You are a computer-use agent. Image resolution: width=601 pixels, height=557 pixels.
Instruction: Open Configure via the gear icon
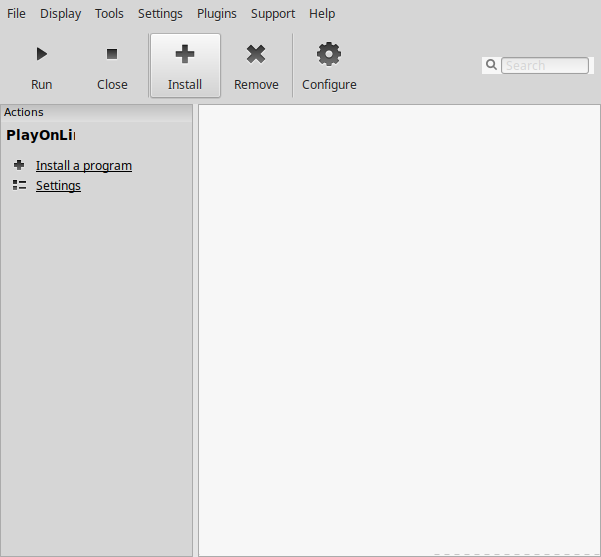[329, 54]
